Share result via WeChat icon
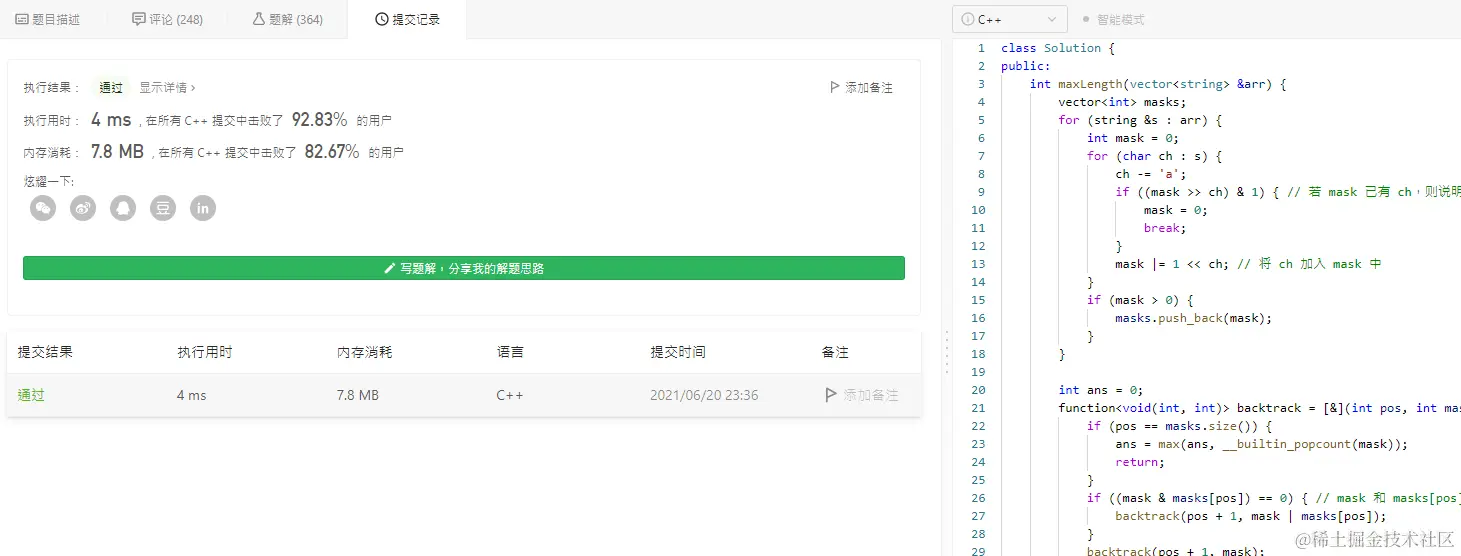1461x556 pixels. point(43,208)
